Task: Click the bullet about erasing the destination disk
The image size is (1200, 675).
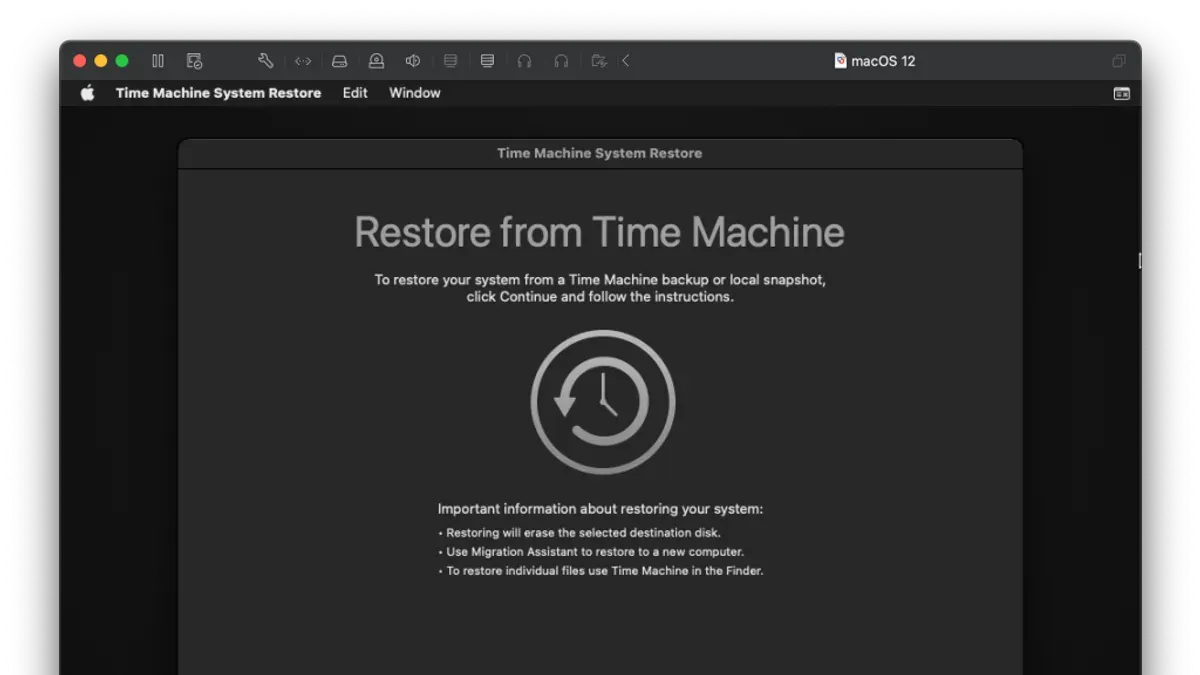Action: [x=579, y=533]
